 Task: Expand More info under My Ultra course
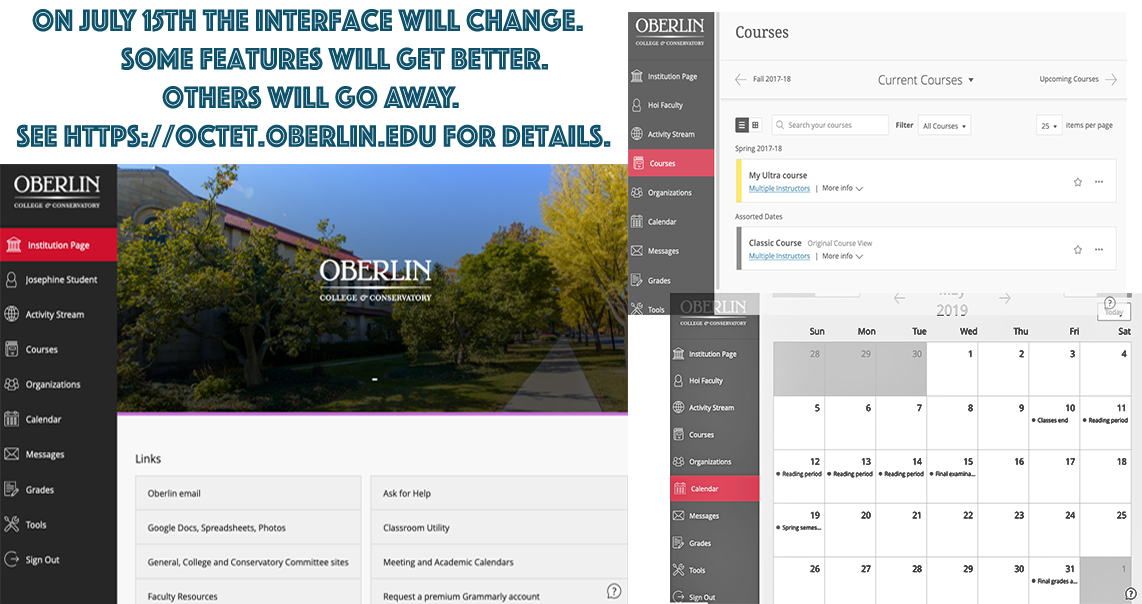842,188
